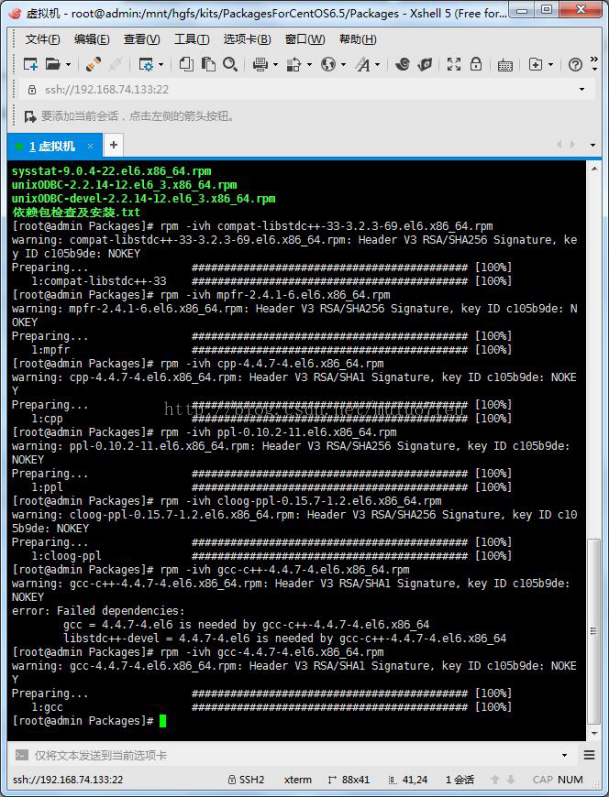
Task: Expand the address bar history dropdown
Action: tap(582, 89)
